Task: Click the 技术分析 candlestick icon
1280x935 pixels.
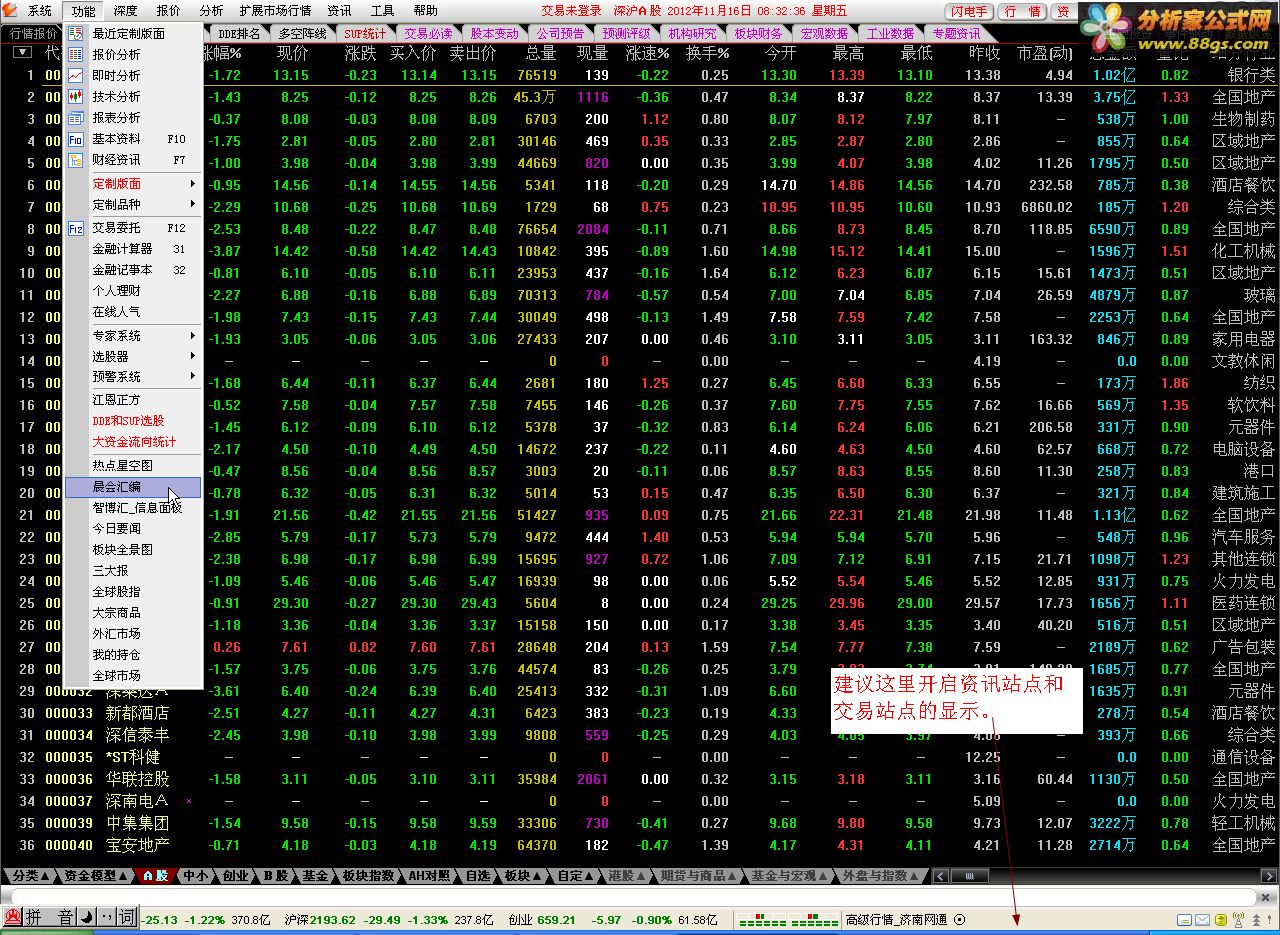Action: pyautogui.click(x=76, y=97)
